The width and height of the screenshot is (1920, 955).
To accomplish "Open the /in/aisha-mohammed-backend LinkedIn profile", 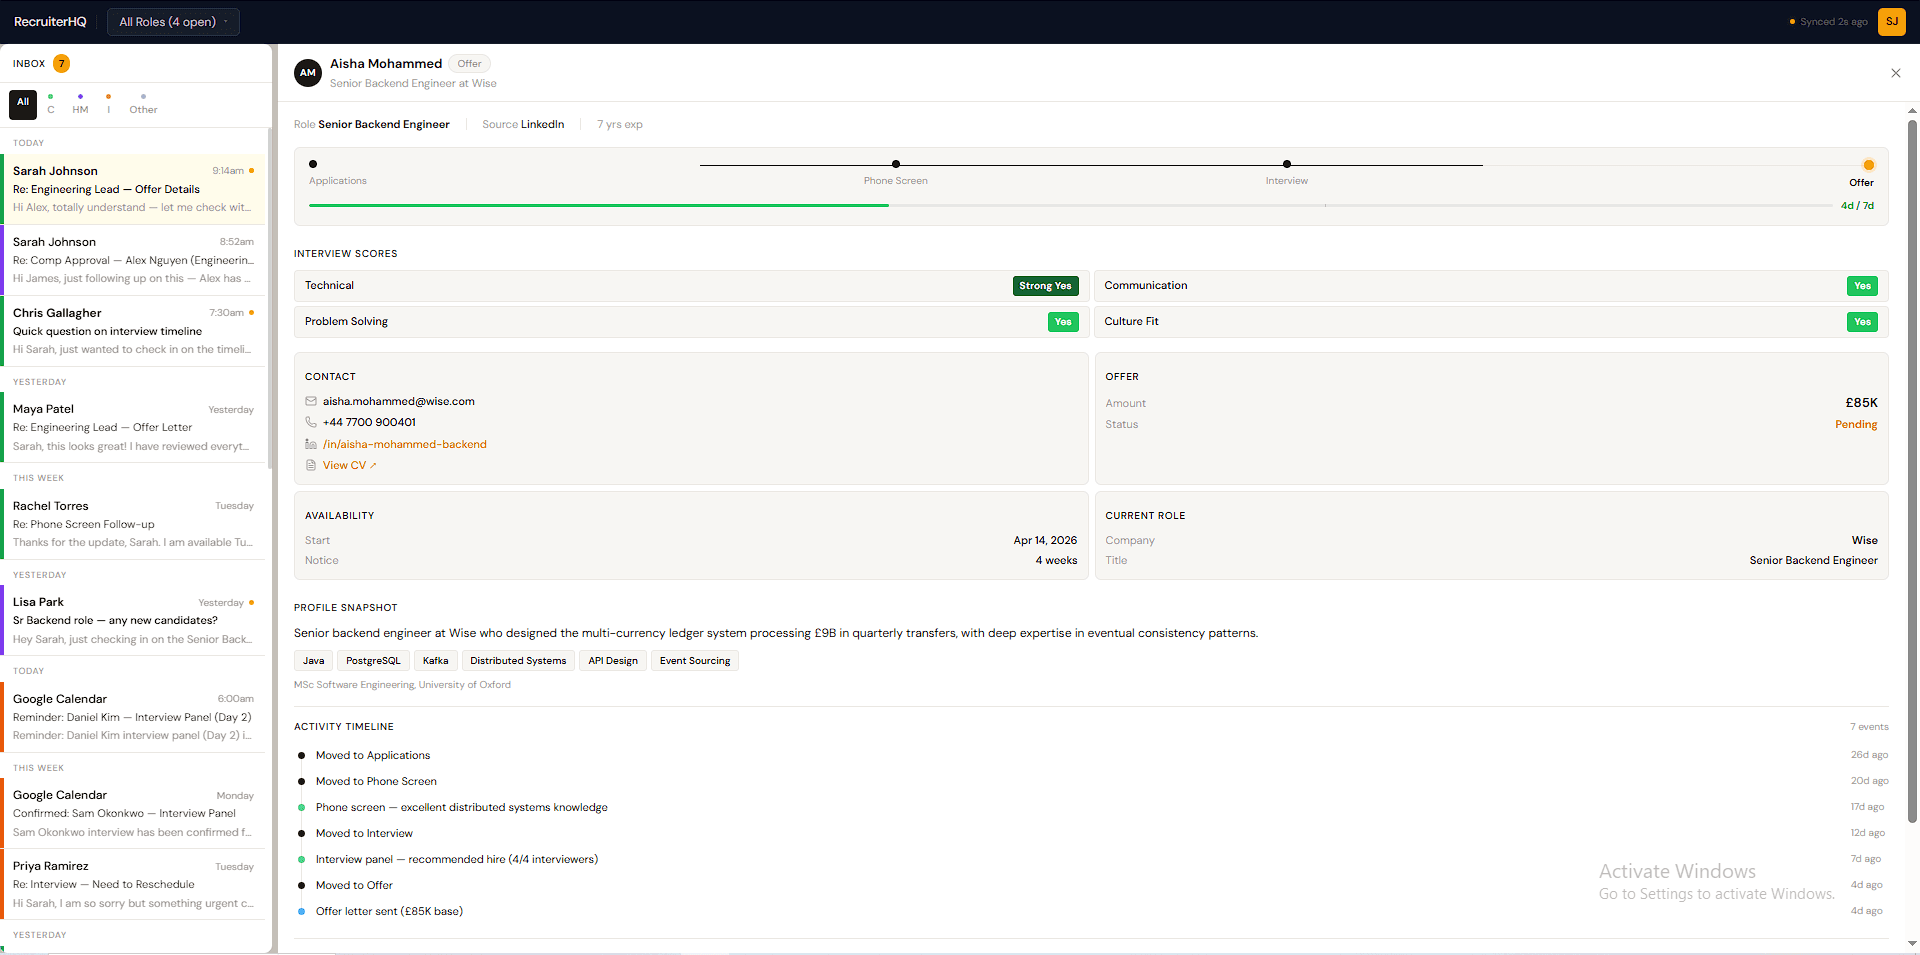I will pos(405,444).
